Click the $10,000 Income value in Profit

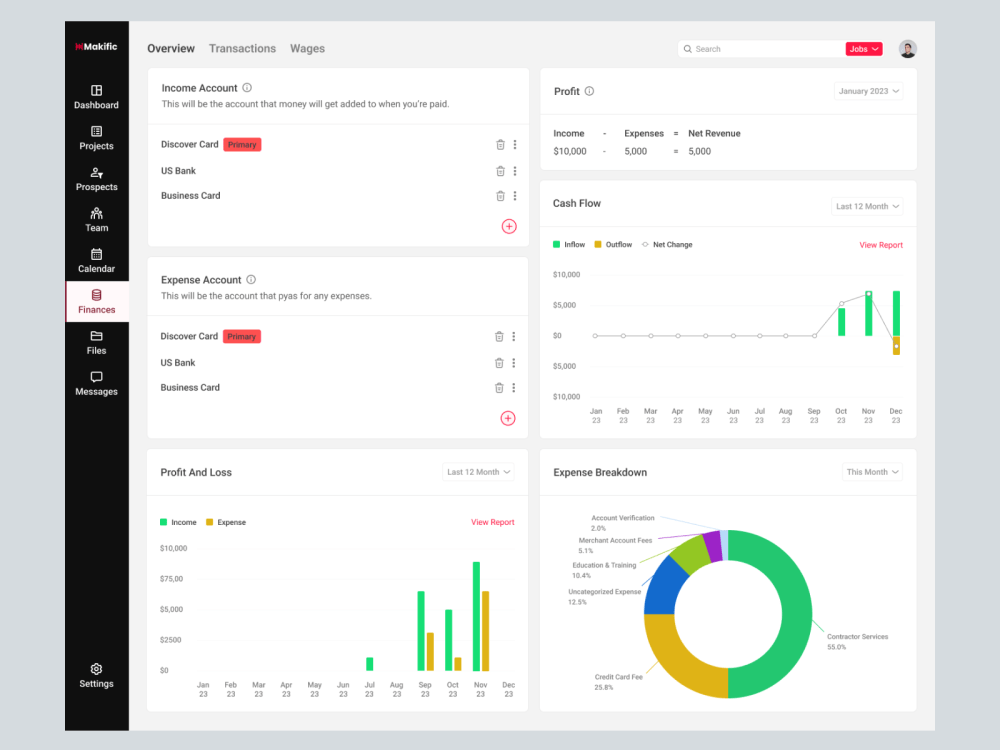[570, 152]
